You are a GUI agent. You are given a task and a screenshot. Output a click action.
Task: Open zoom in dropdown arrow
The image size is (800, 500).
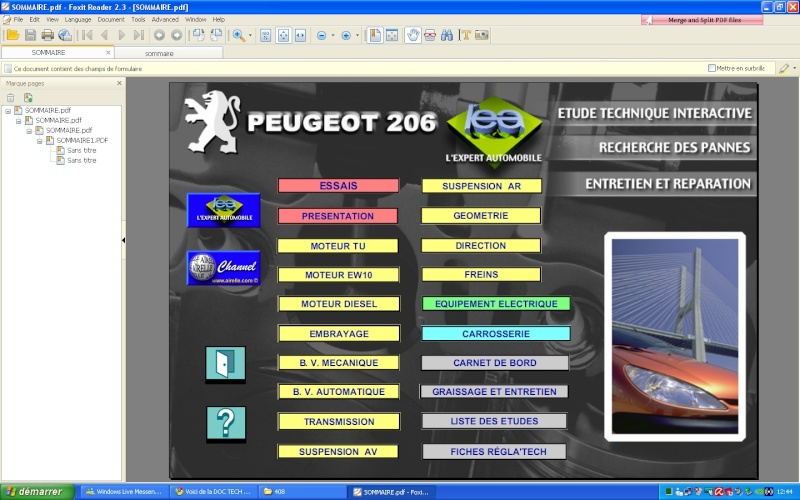tap(357, 35)
